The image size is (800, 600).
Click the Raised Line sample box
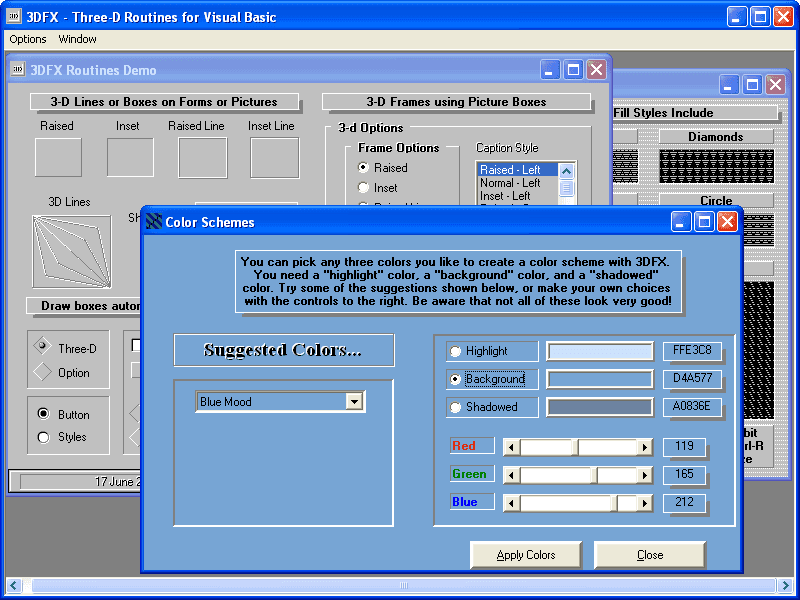(203, 158)
